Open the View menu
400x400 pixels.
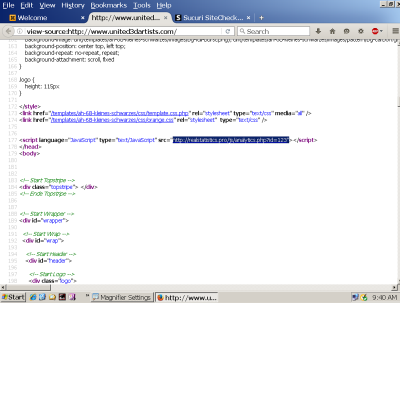[x=47, y=5]
